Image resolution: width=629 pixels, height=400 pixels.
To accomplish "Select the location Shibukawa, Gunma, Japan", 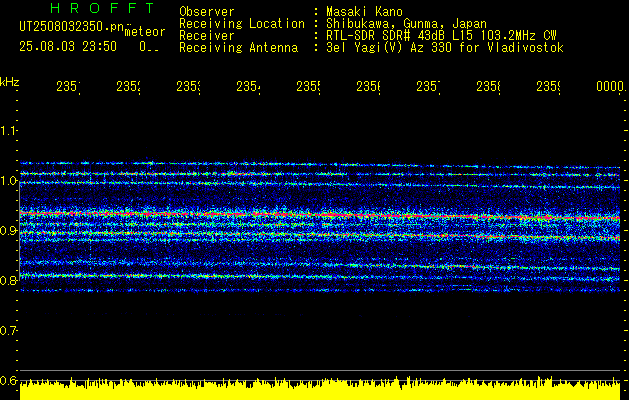I will (406, 24).
